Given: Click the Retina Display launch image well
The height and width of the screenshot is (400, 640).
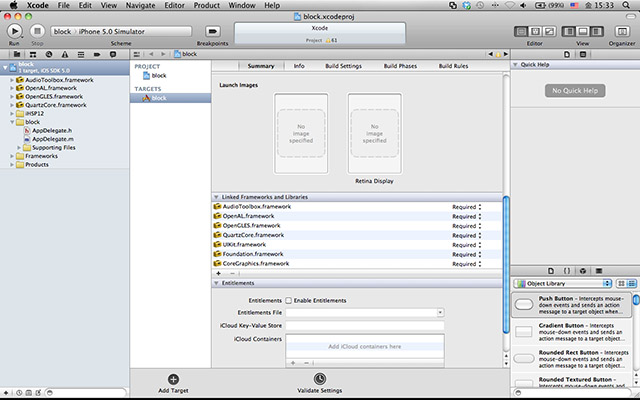Looking at the screenshot, I should pos(374,133).
